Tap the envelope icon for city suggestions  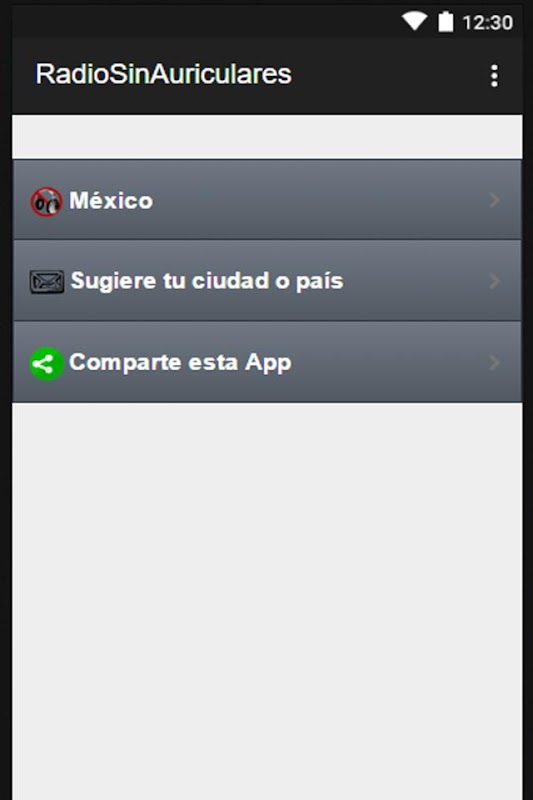tap(46, 282)
